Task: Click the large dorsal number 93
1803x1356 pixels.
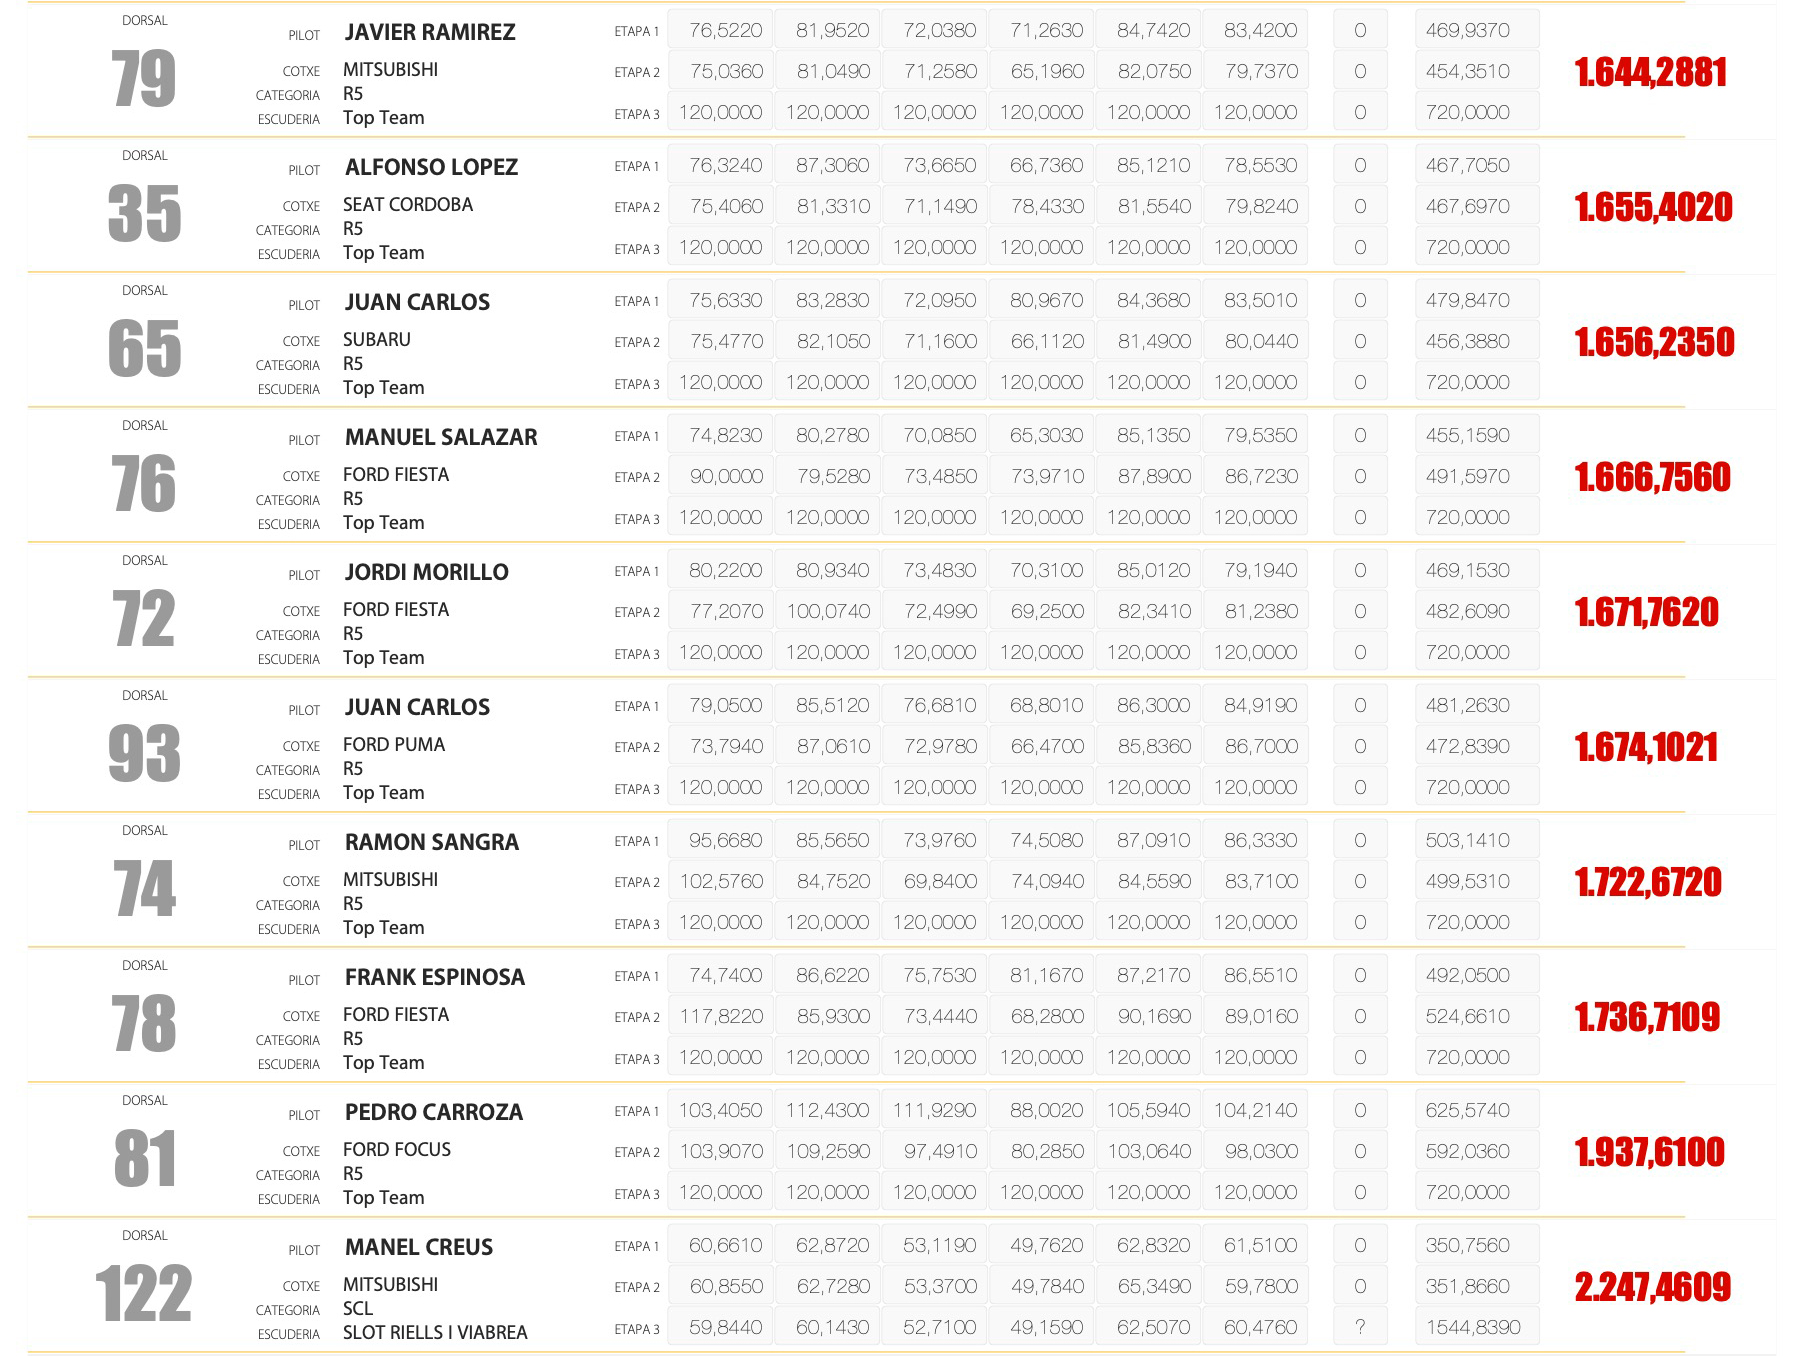Action: click(144, 754)
